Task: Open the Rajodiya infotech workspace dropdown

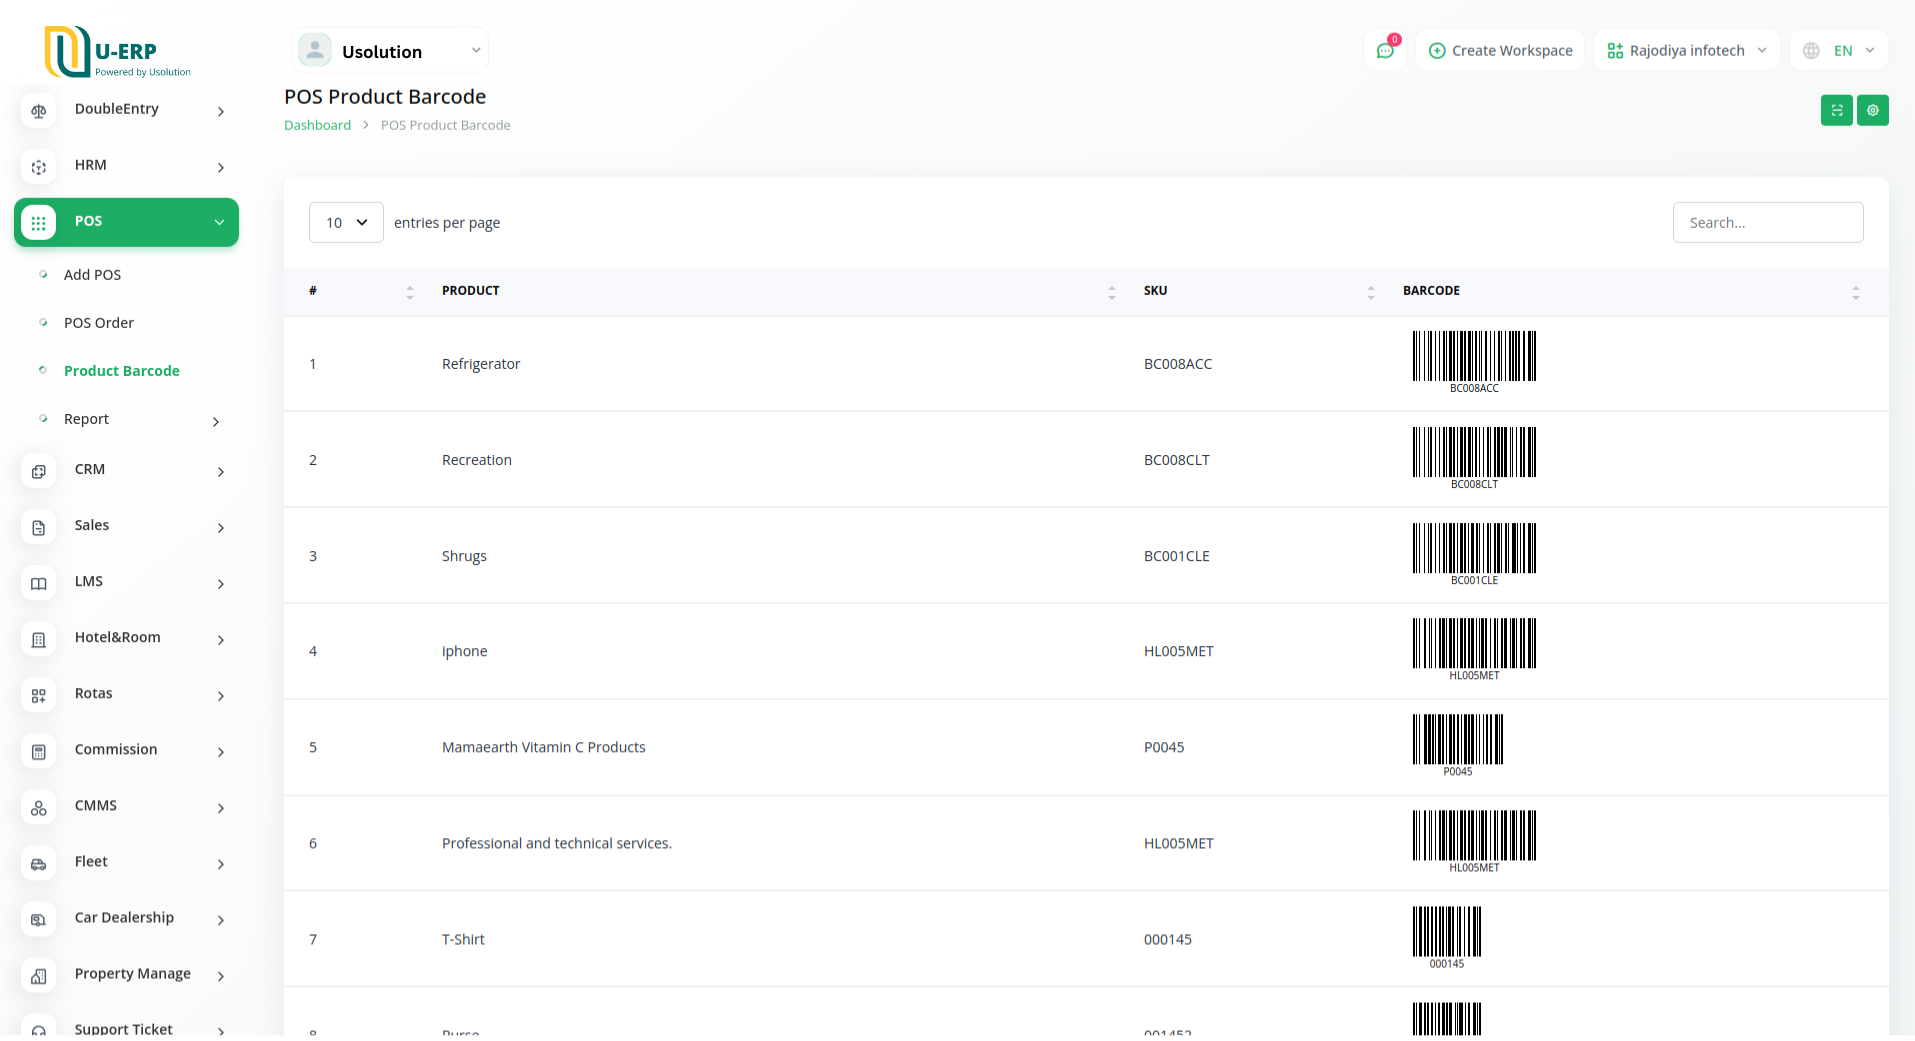Action: (x=1687, y=50)
